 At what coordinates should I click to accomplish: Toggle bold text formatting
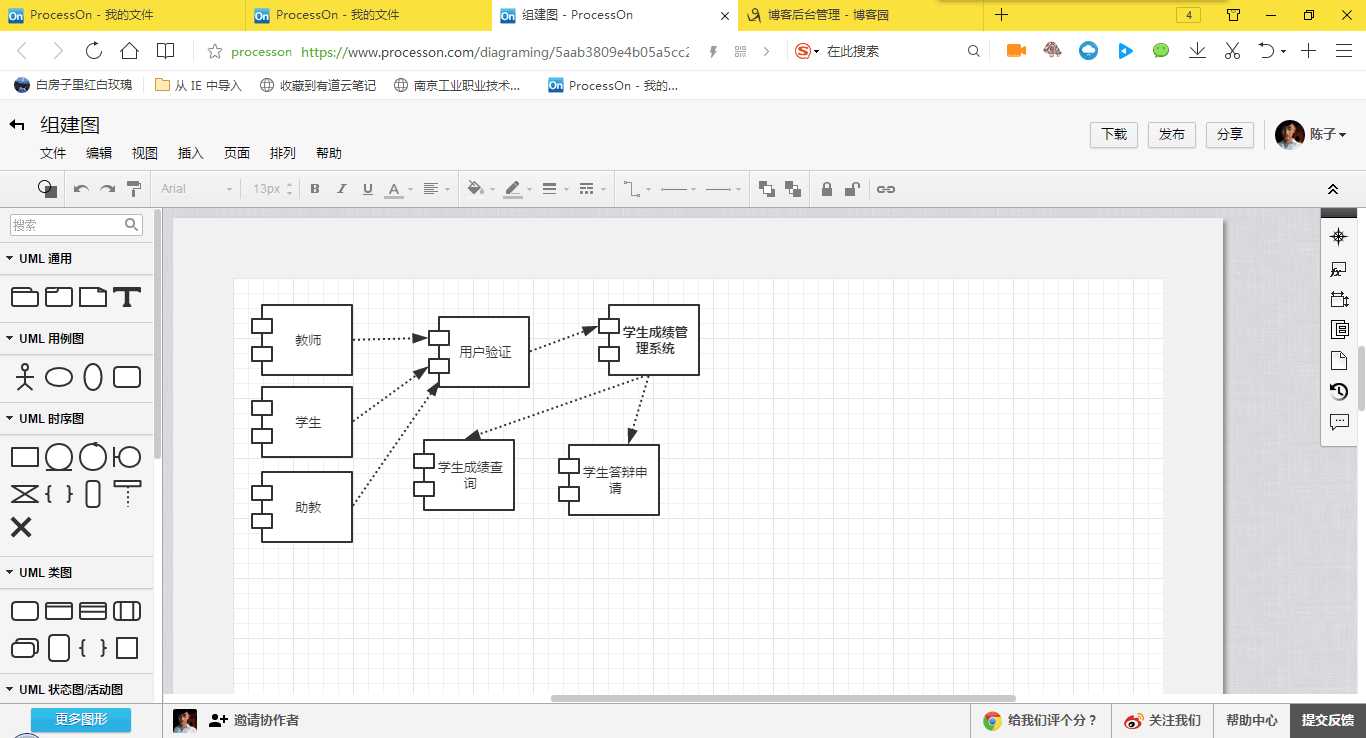[315, 189]
